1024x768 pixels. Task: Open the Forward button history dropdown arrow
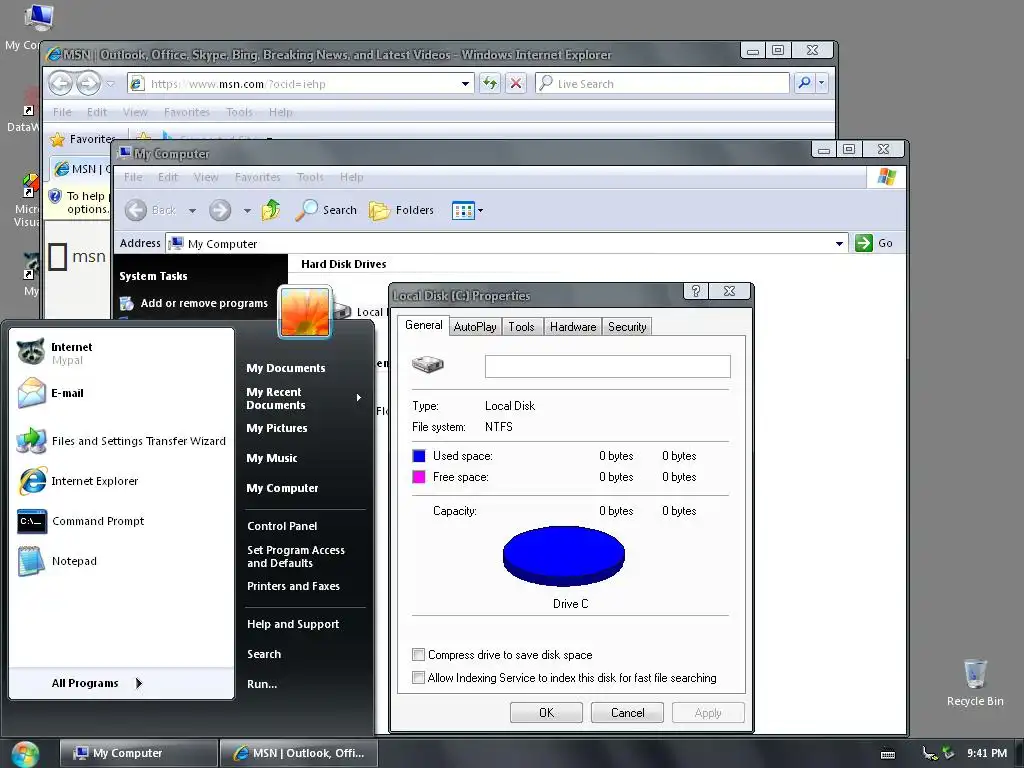247,210
